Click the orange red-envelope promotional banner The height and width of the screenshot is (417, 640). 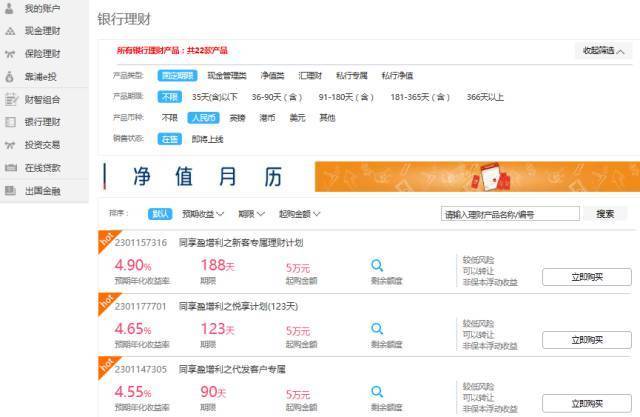tap(478, 177)
